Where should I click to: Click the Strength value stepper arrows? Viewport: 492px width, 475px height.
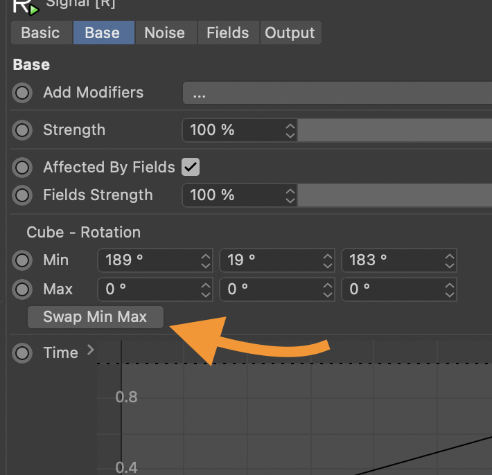pos(290,130)
